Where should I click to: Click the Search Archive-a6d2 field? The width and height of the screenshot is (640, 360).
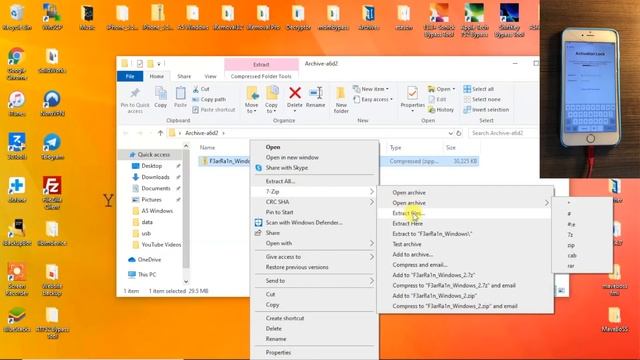click(503, 133)
